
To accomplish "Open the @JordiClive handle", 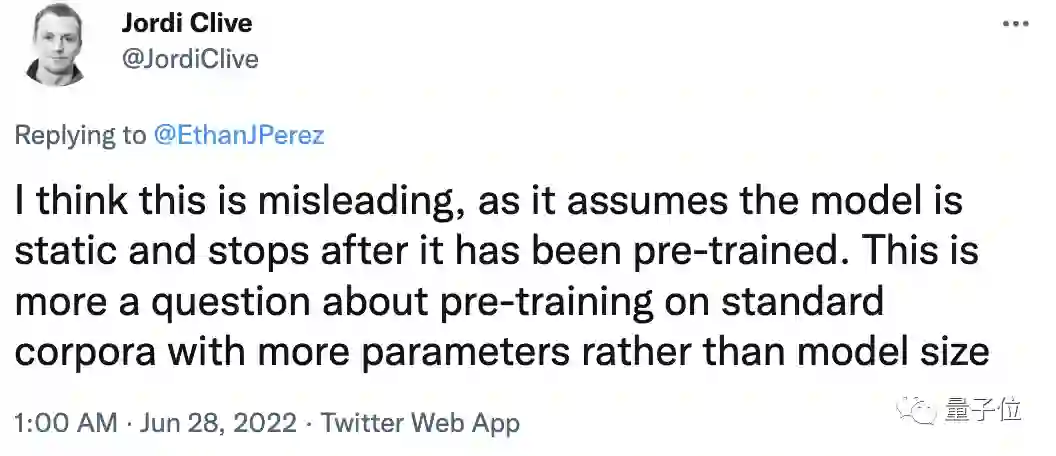I will coord(190,59).
